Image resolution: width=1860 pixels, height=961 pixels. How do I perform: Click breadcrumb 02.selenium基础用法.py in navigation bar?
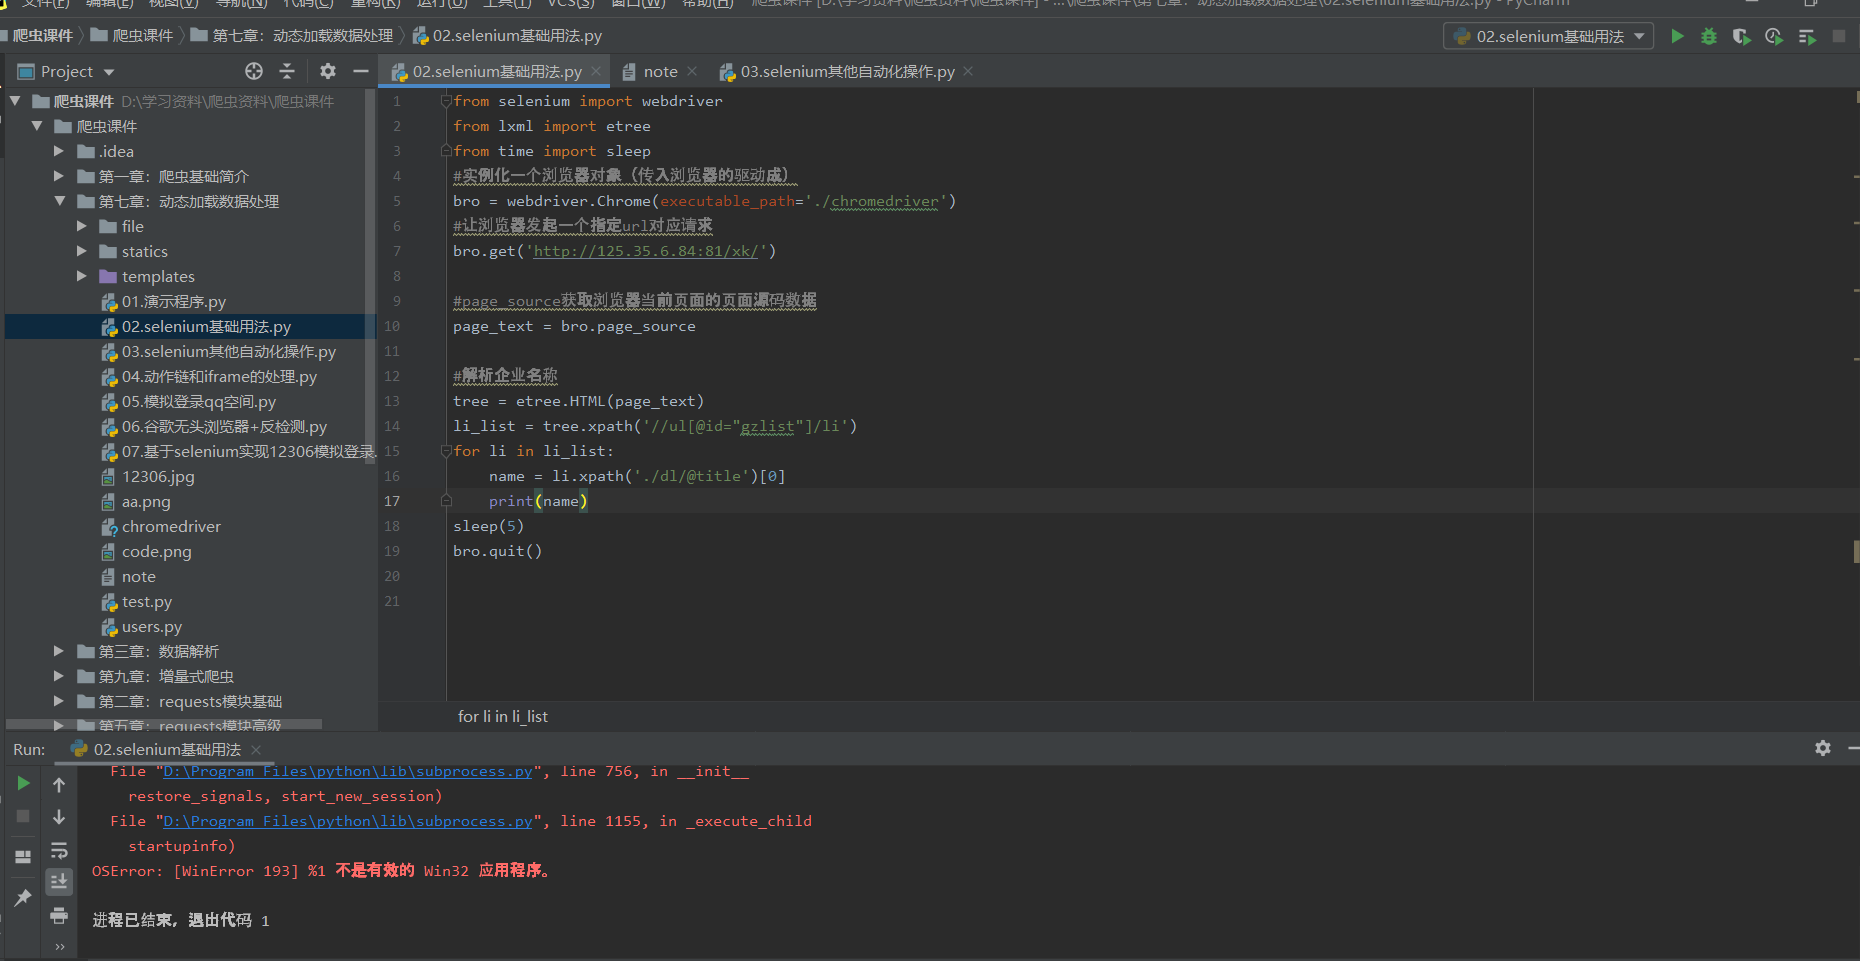(x=516, y=36)
